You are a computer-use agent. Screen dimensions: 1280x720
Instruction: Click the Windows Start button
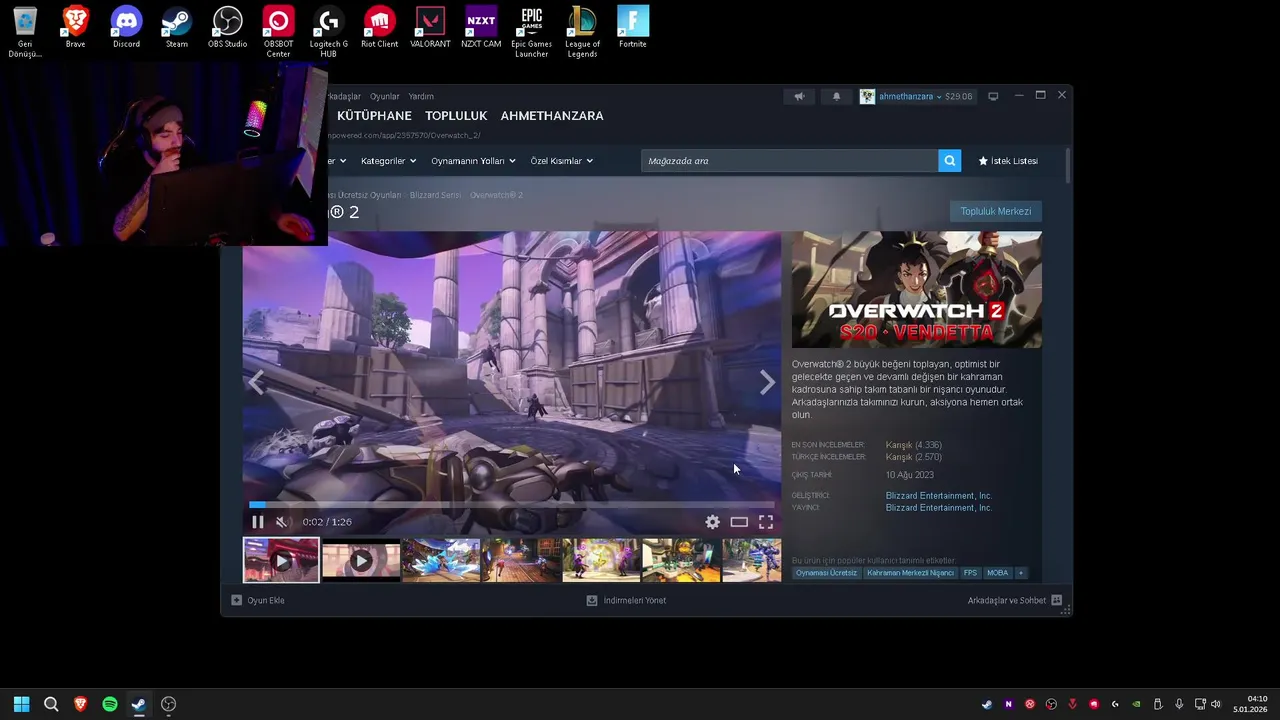(x=21, y=704)
